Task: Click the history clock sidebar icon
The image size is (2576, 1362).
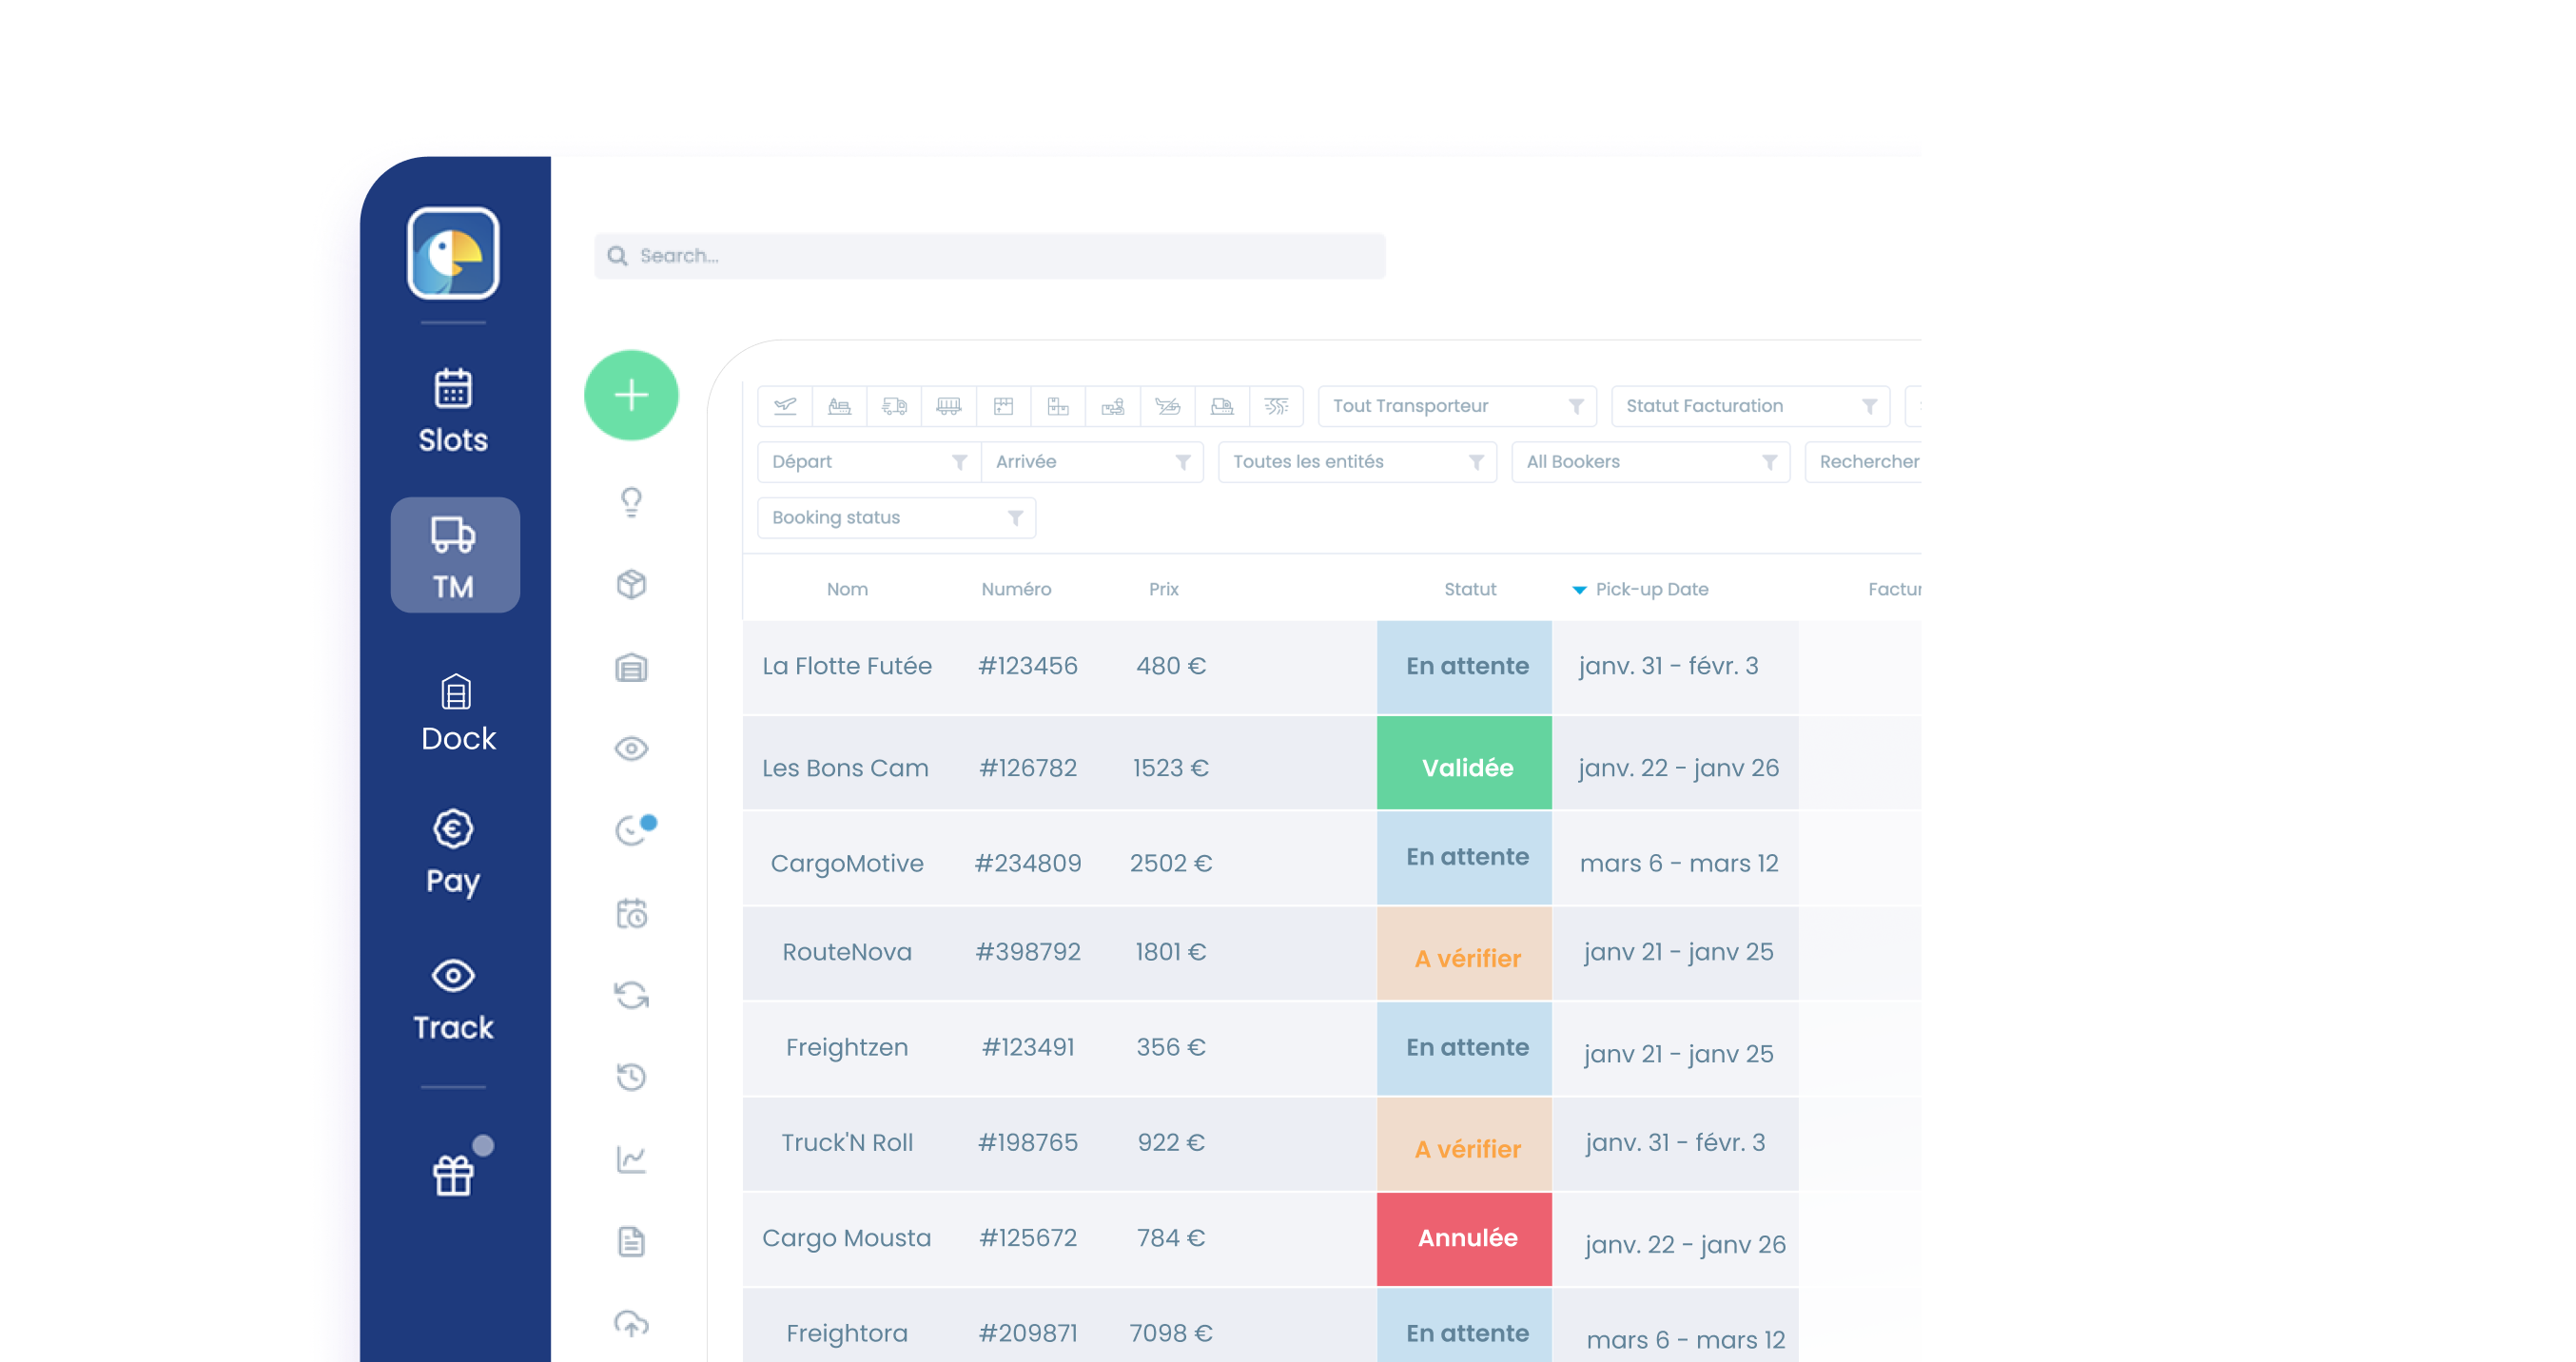Action: coord(631,1077)
